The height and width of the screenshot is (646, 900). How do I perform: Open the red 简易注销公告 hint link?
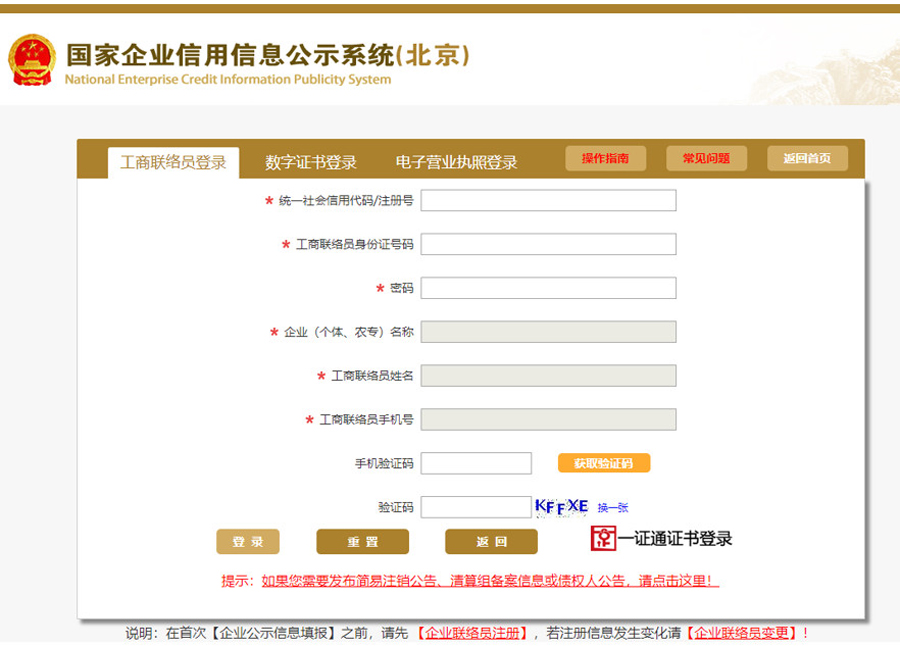[x=490, y=581]
